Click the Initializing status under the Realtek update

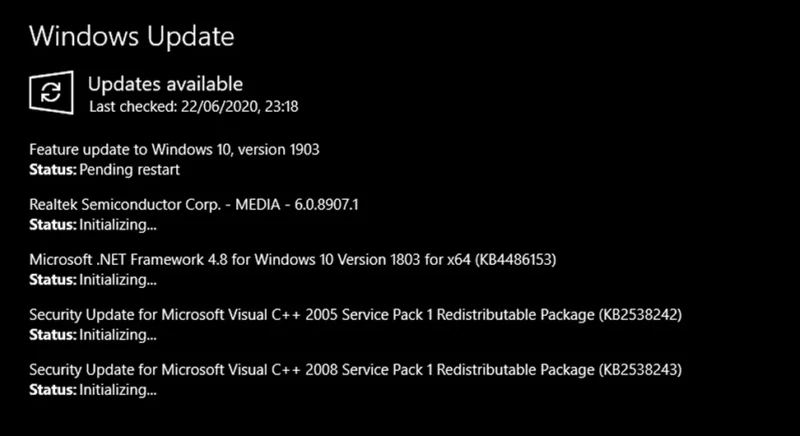[x=118, y=225]
